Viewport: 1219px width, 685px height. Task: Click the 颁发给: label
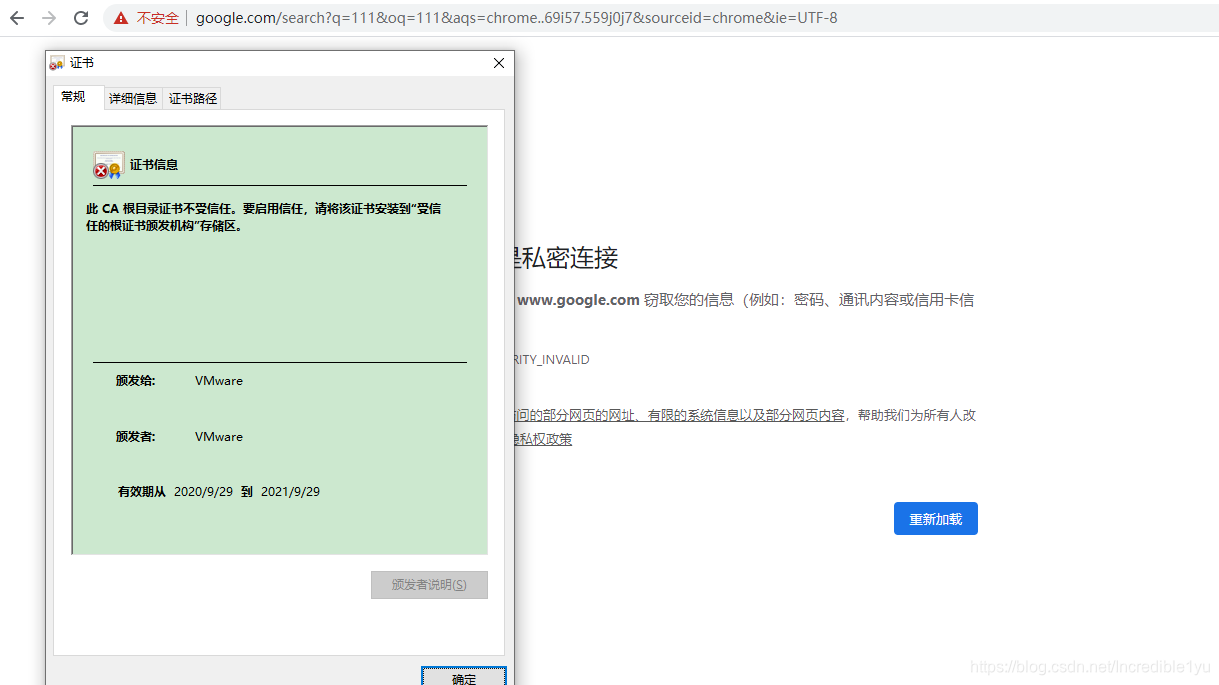[135, 381]
